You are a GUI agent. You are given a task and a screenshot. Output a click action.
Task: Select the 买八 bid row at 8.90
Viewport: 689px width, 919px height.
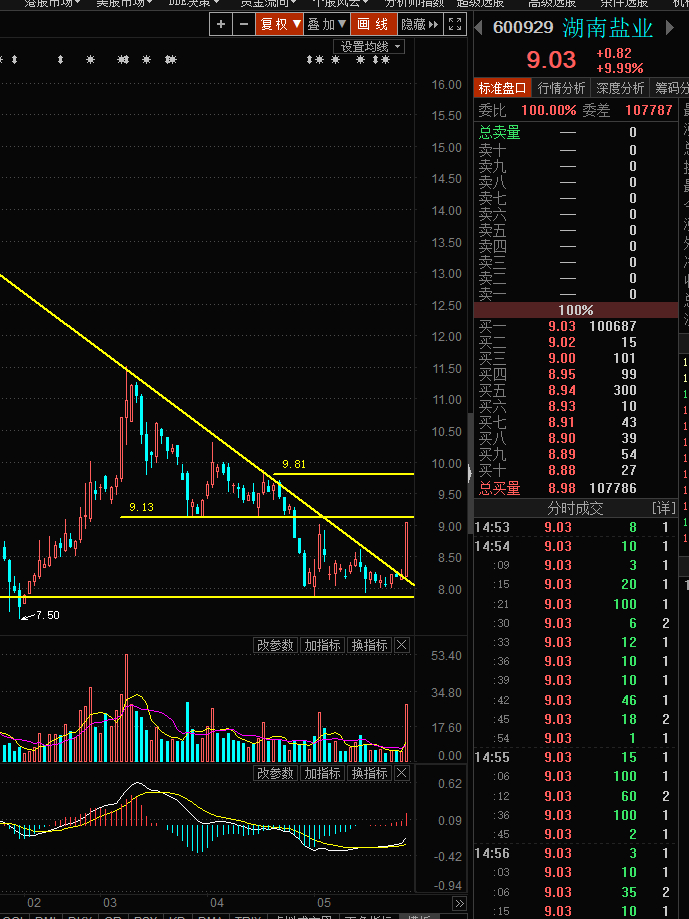pos(575,438)
